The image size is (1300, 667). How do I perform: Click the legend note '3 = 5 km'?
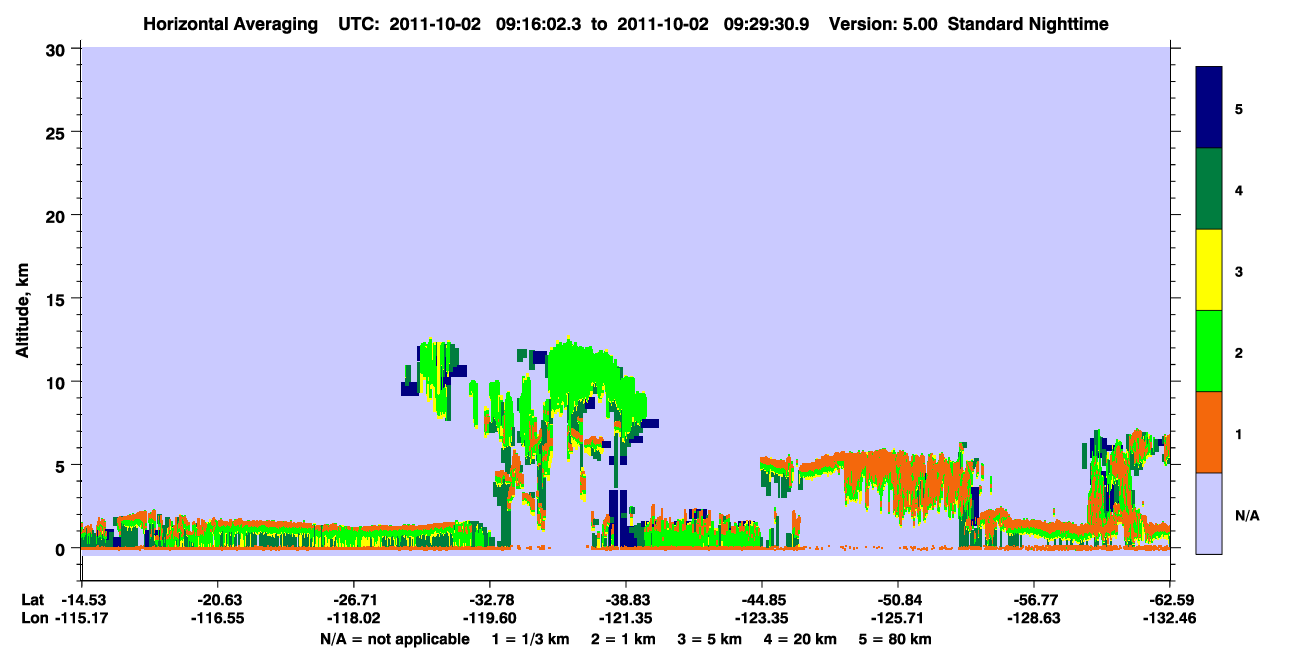pos(709,638)
